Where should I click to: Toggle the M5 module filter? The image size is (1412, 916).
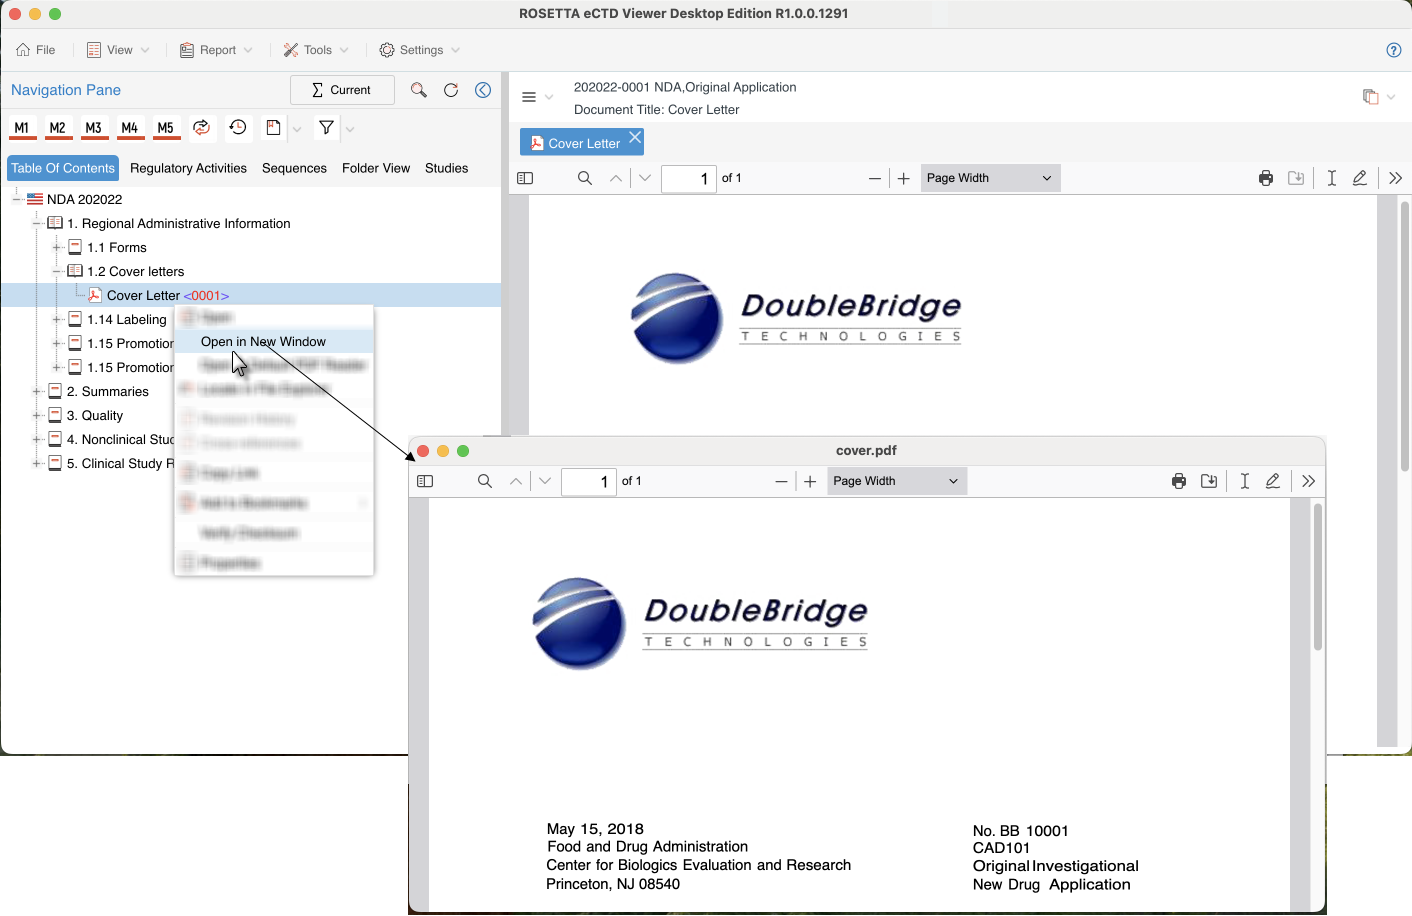[166, 128]
